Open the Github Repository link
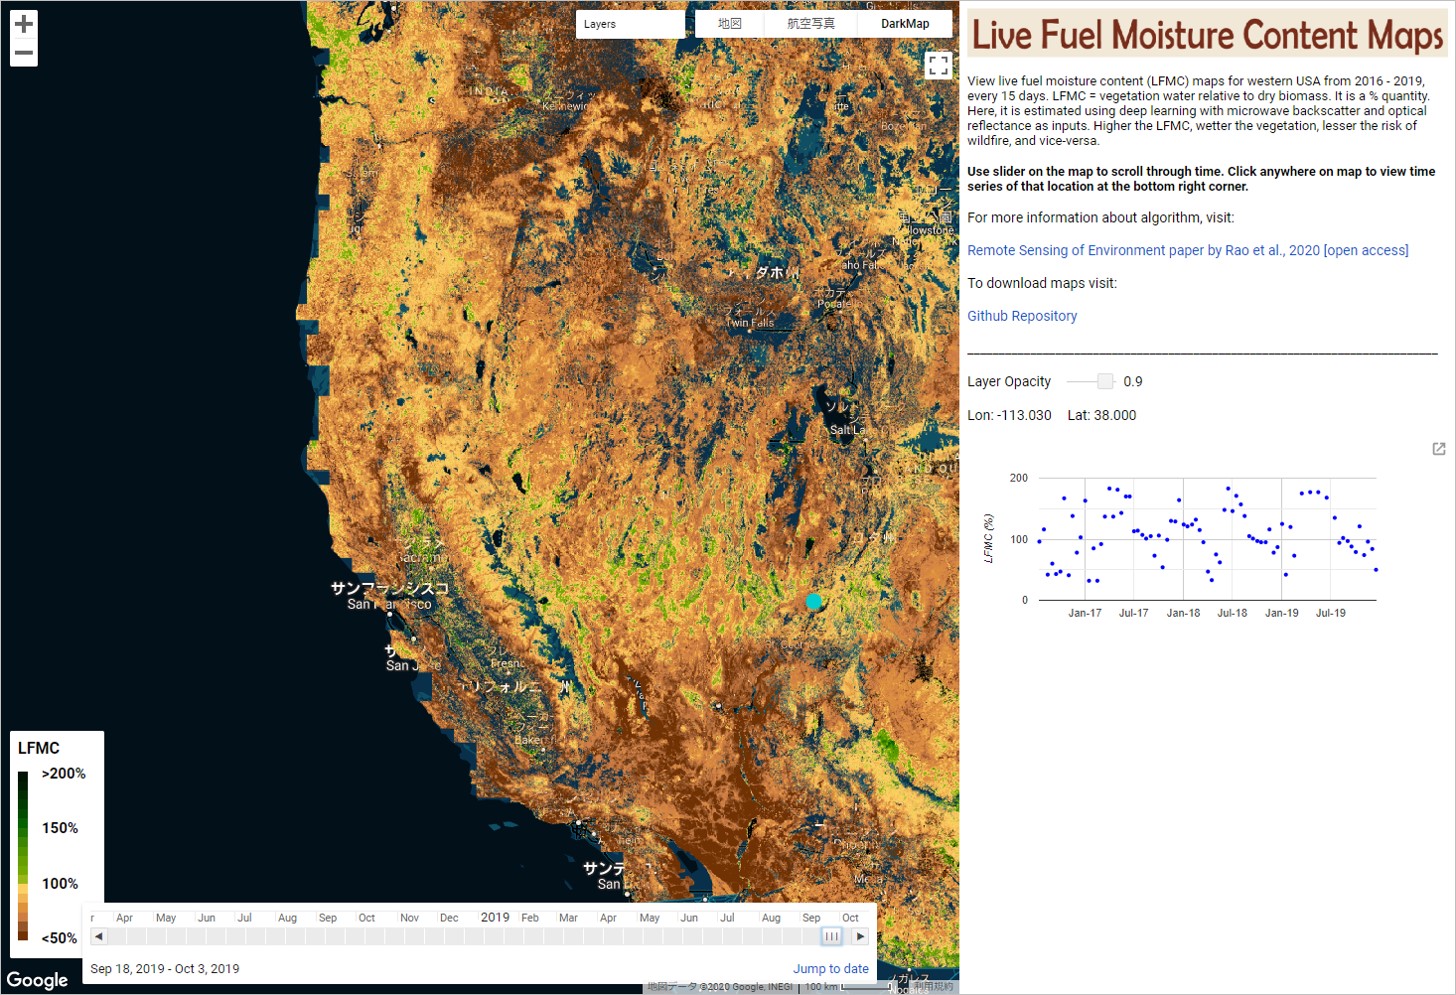This screenshot has width=1456, height=995. (1021, 316)
